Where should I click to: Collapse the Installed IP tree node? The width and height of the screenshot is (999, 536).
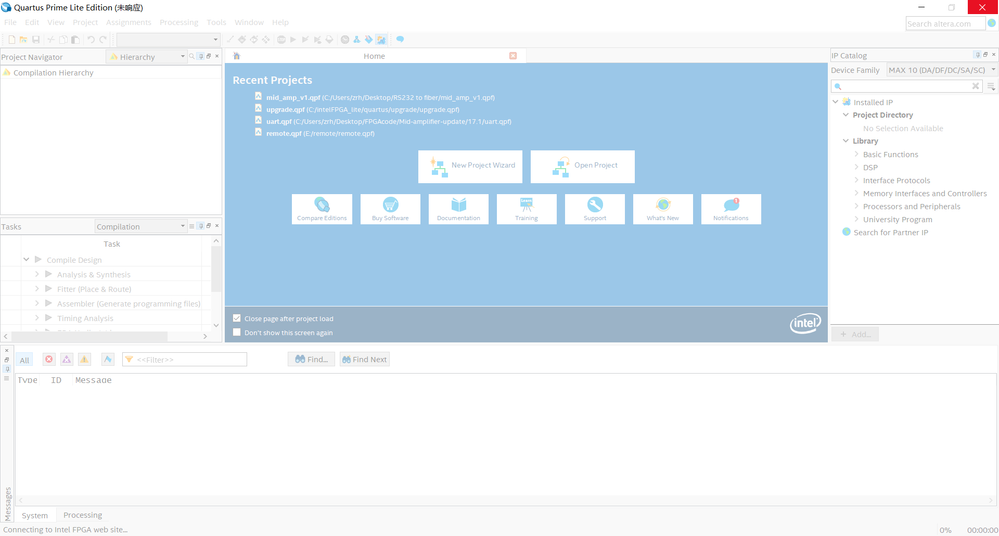coord(835,102)
